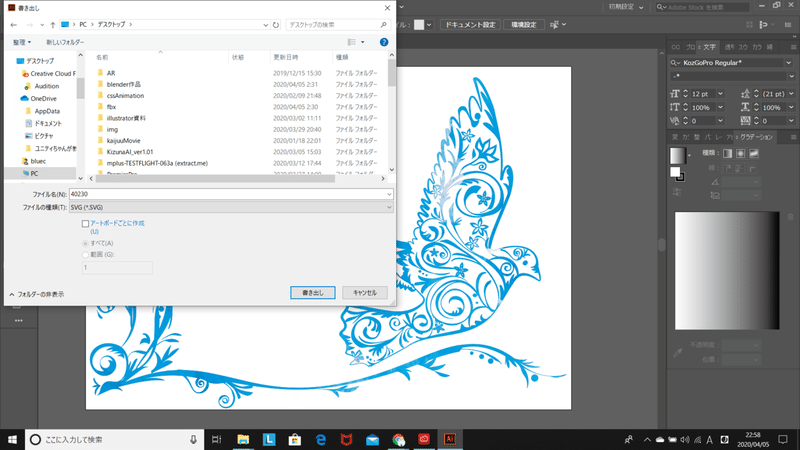Open the KozGoPro font family dropdown
Screen dimensions: 800x450
pyautogui.click(x=789, y=63)
